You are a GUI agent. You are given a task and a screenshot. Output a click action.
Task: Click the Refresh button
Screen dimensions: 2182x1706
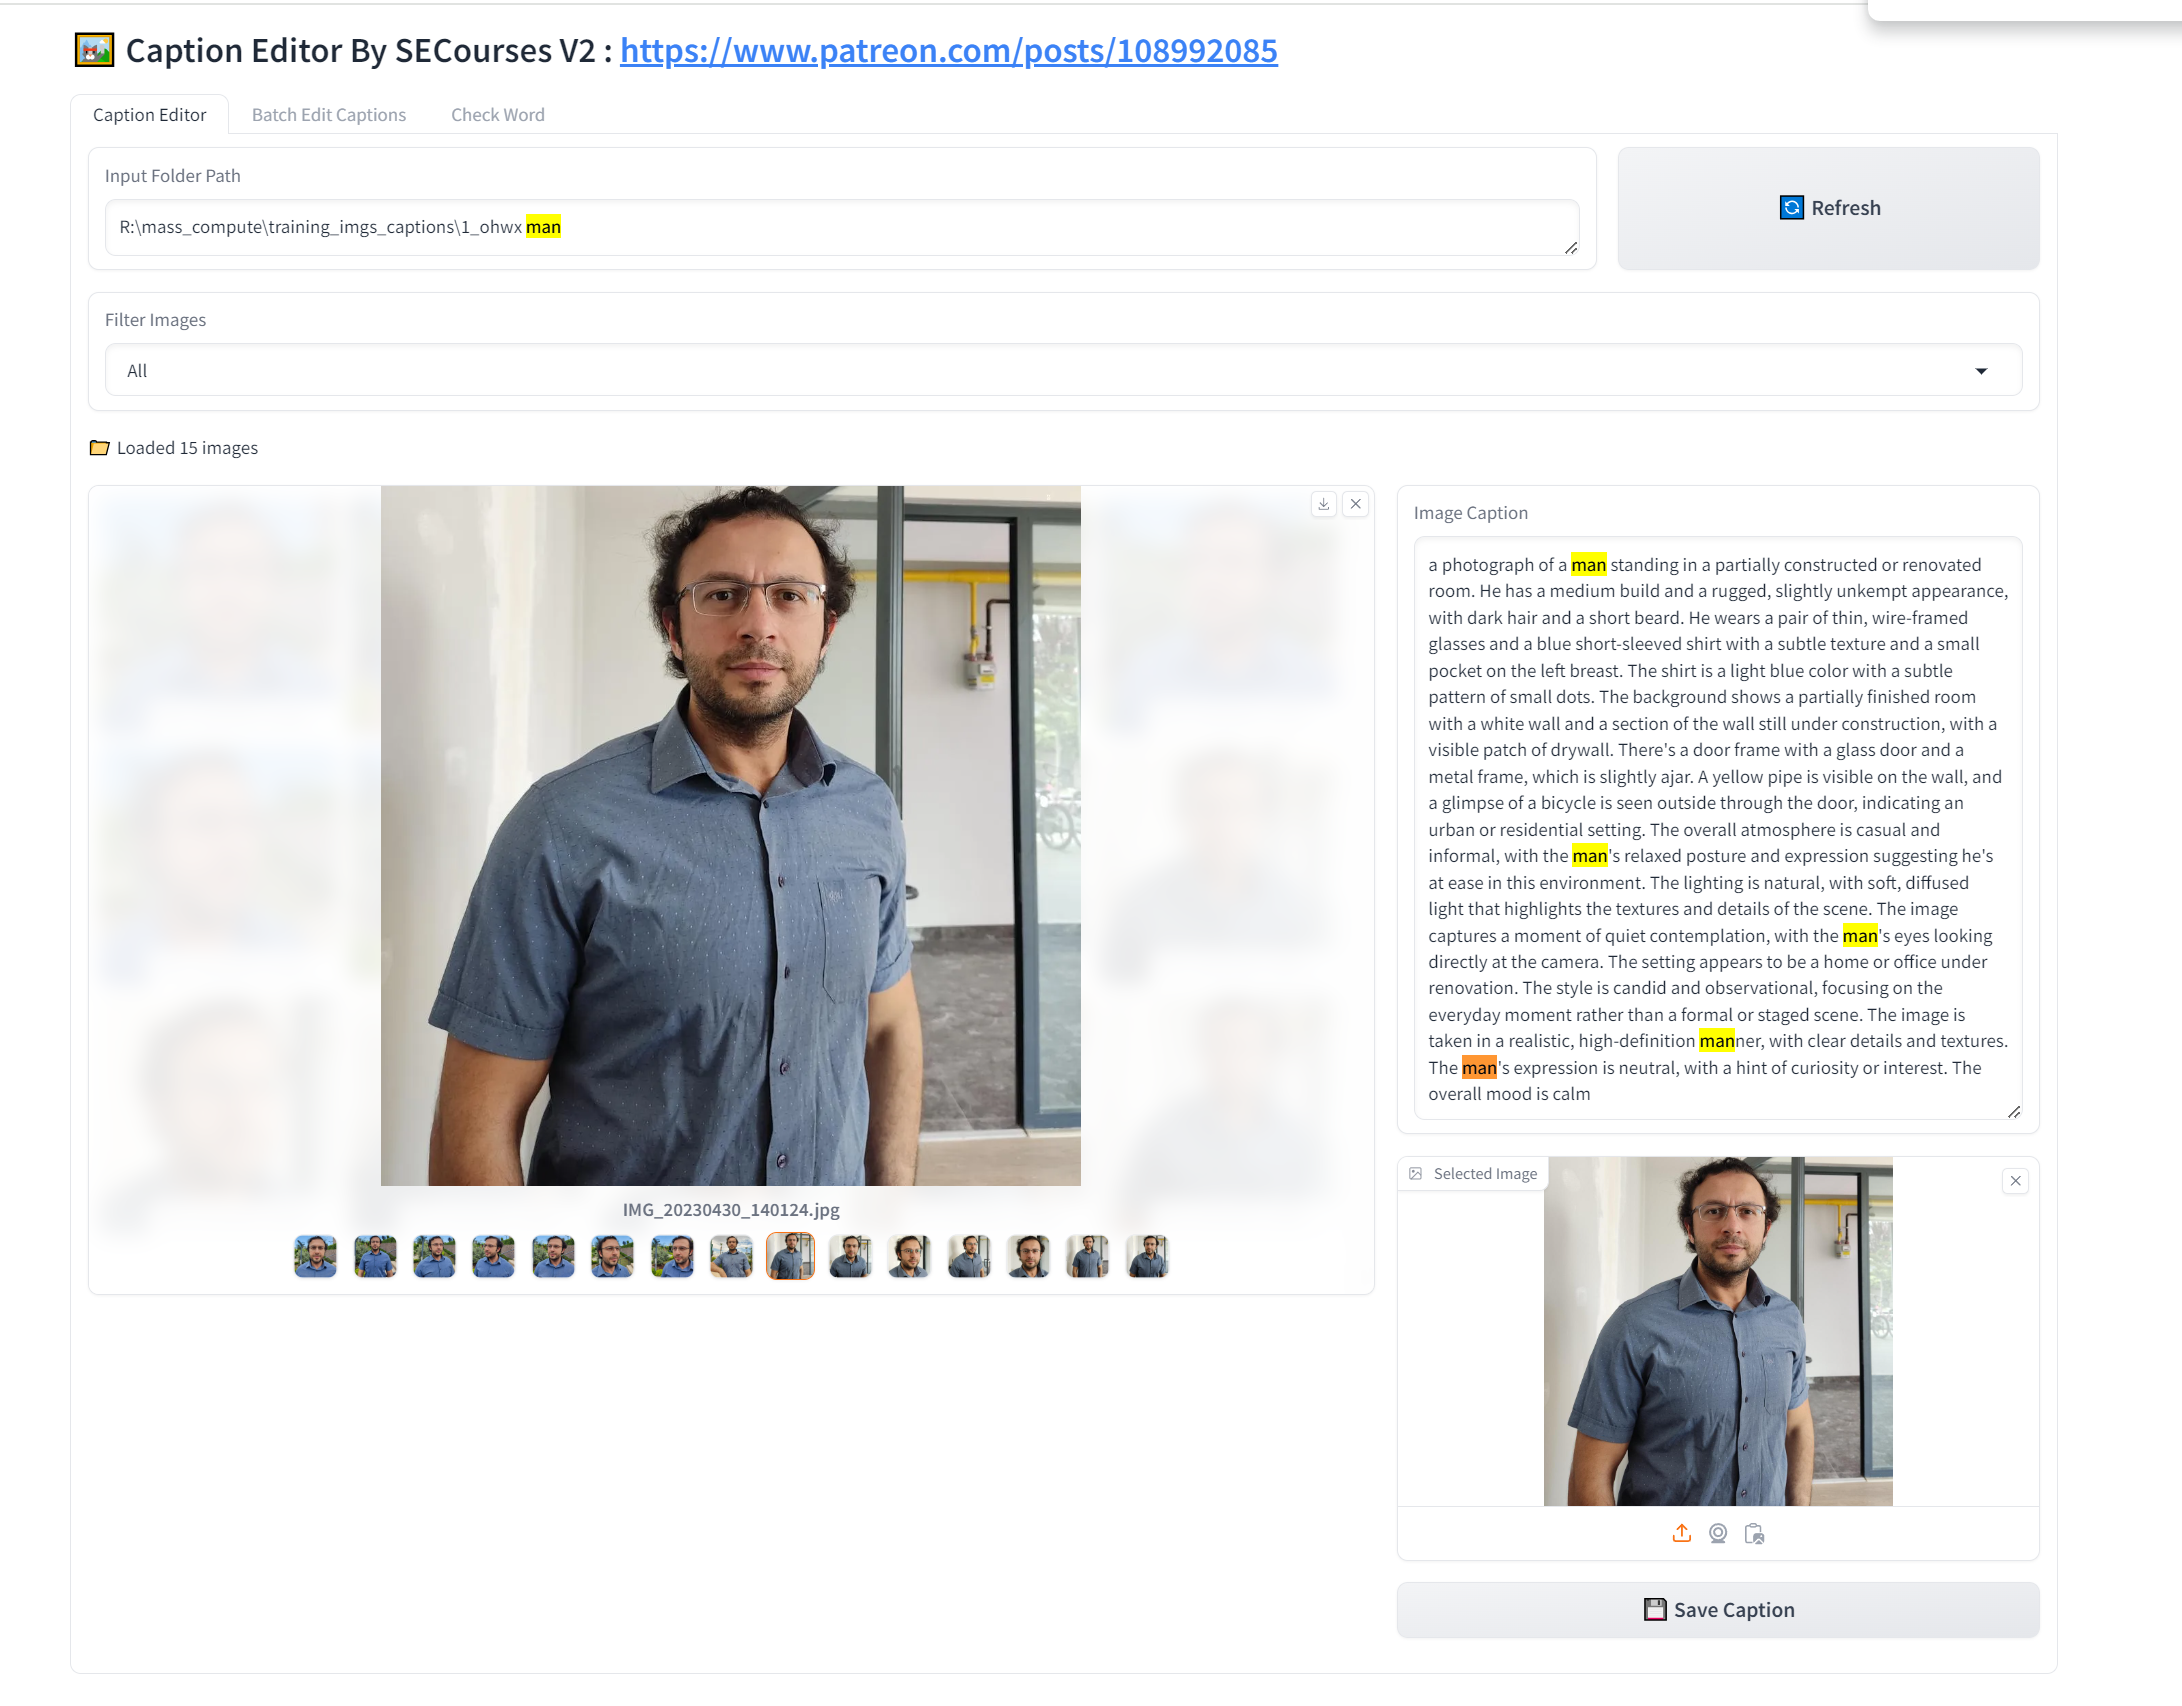[x=1827, y=208]
